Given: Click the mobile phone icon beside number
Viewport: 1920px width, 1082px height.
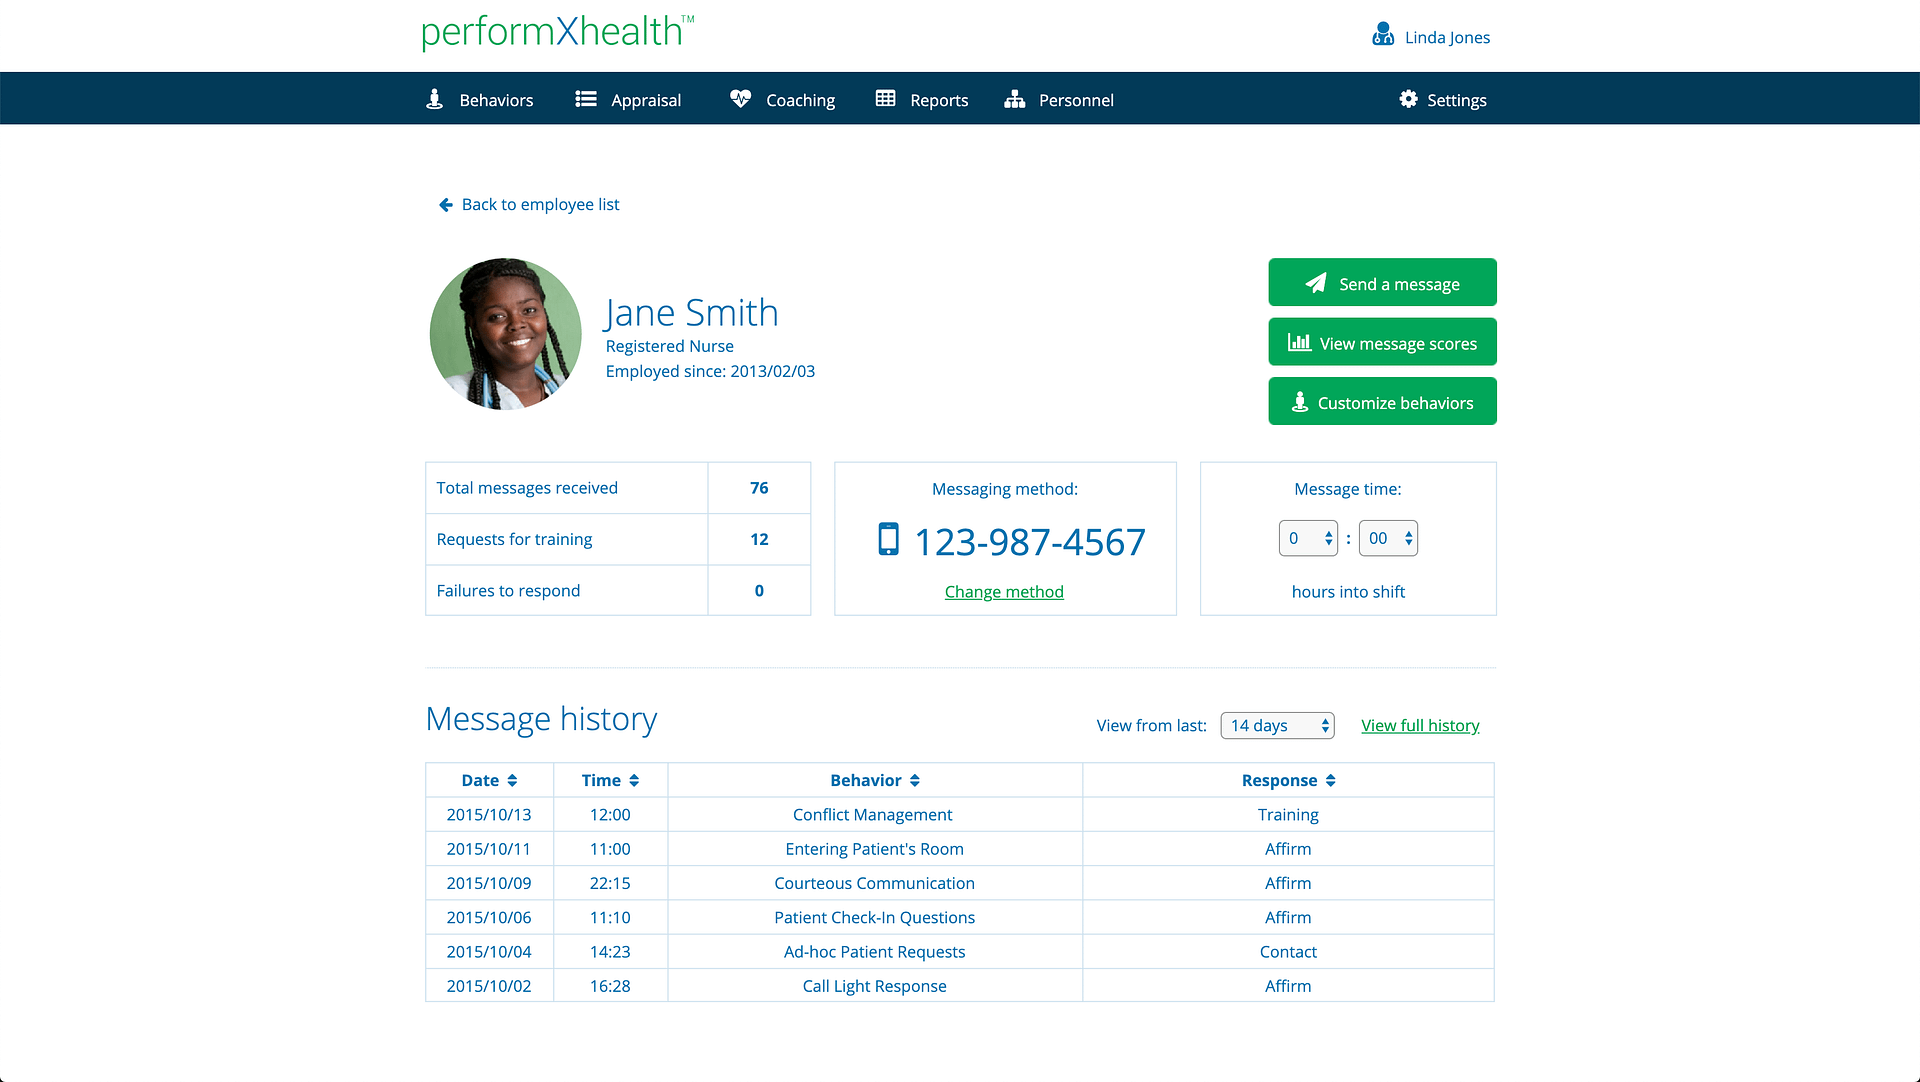Looking at the screenshot, I should pos(888,539).
